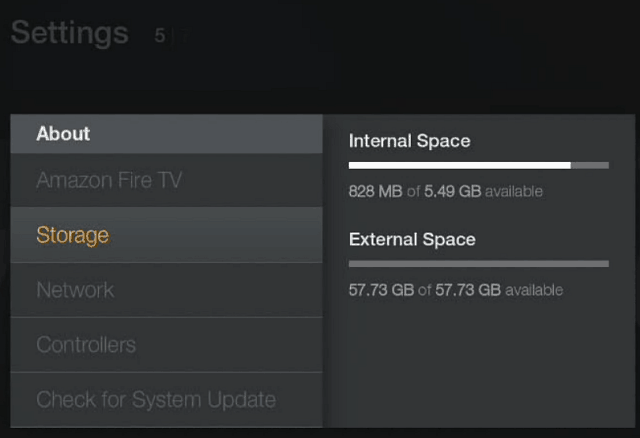
Task: Click the second 57.73 GB total value
Action: tap(468, 290)
